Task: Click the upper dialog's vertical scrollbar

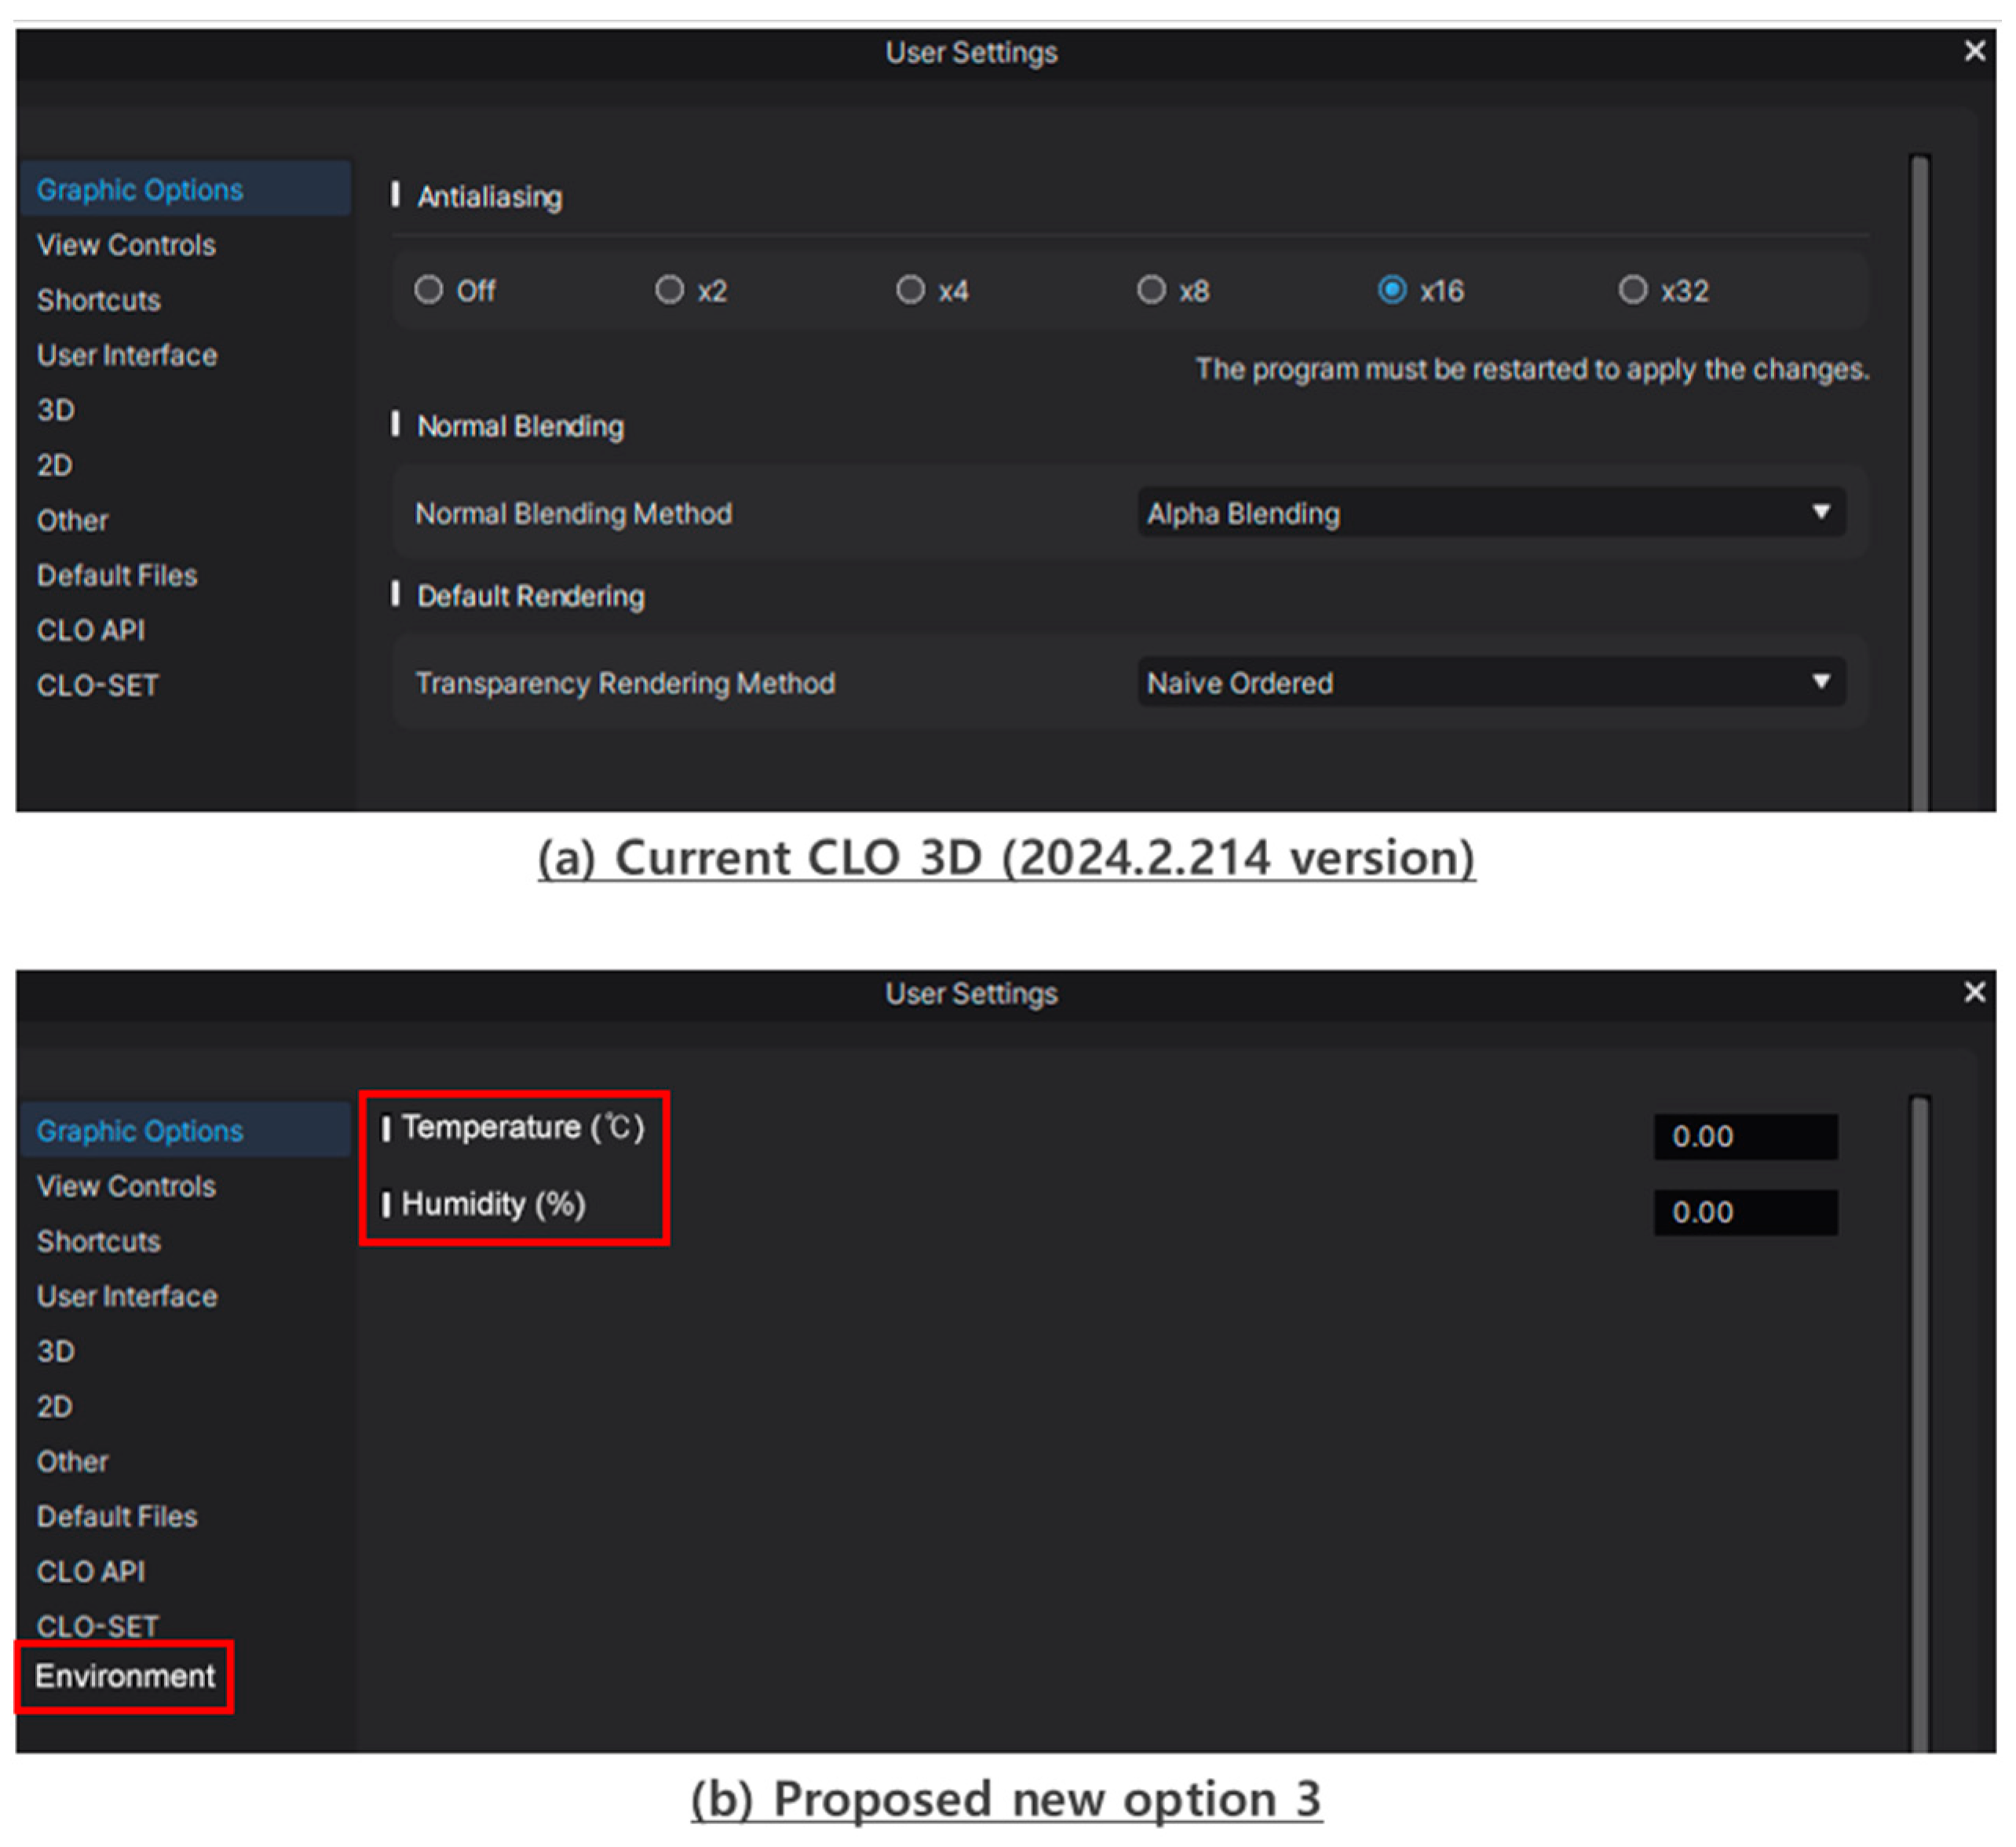Action: tap(1920, 482)
